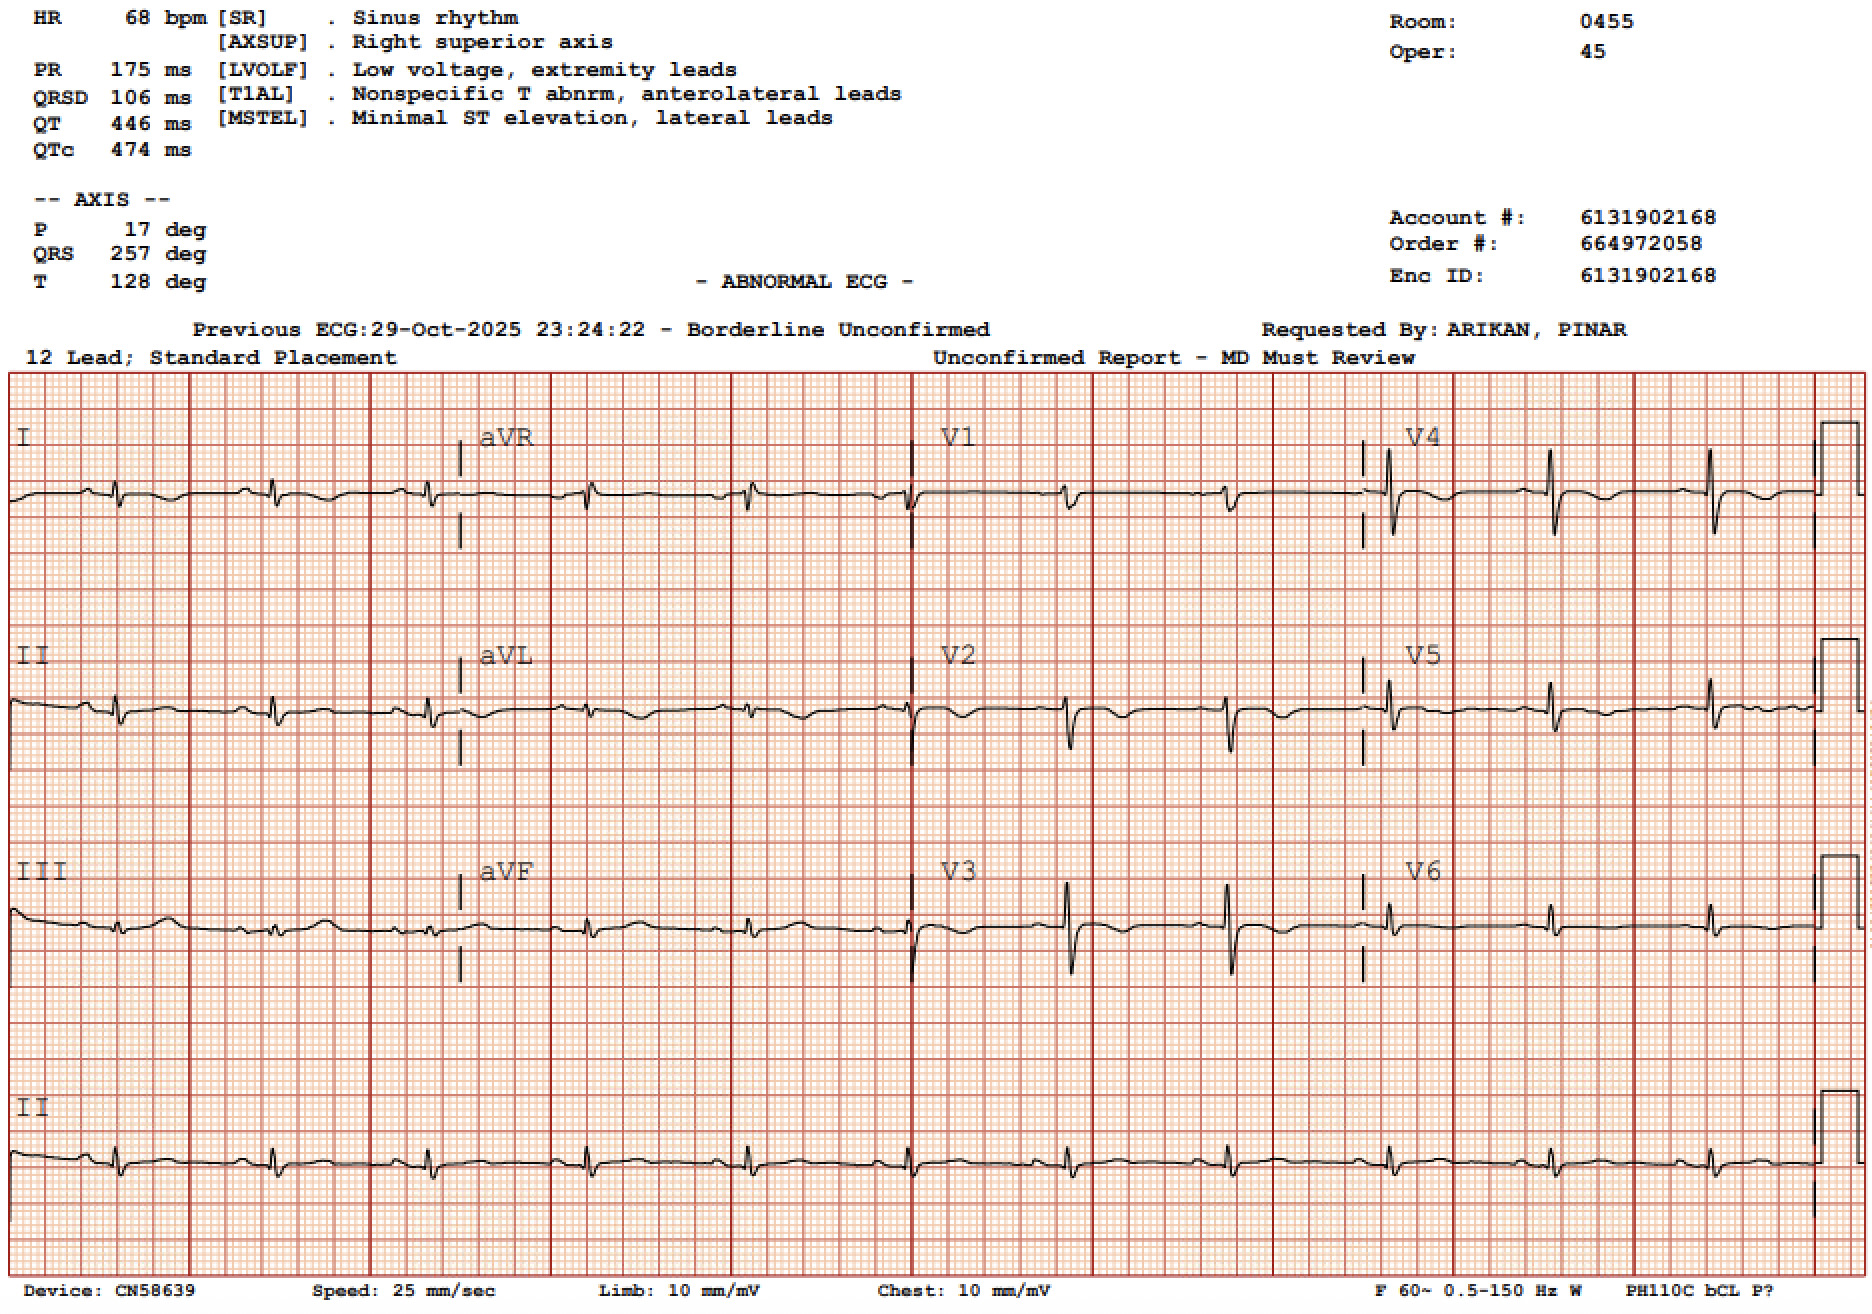Image resolution: width=1872 pixels, height=1314 pixels.
Task: Click the 'V1' lead label
Action: [958, 437]
